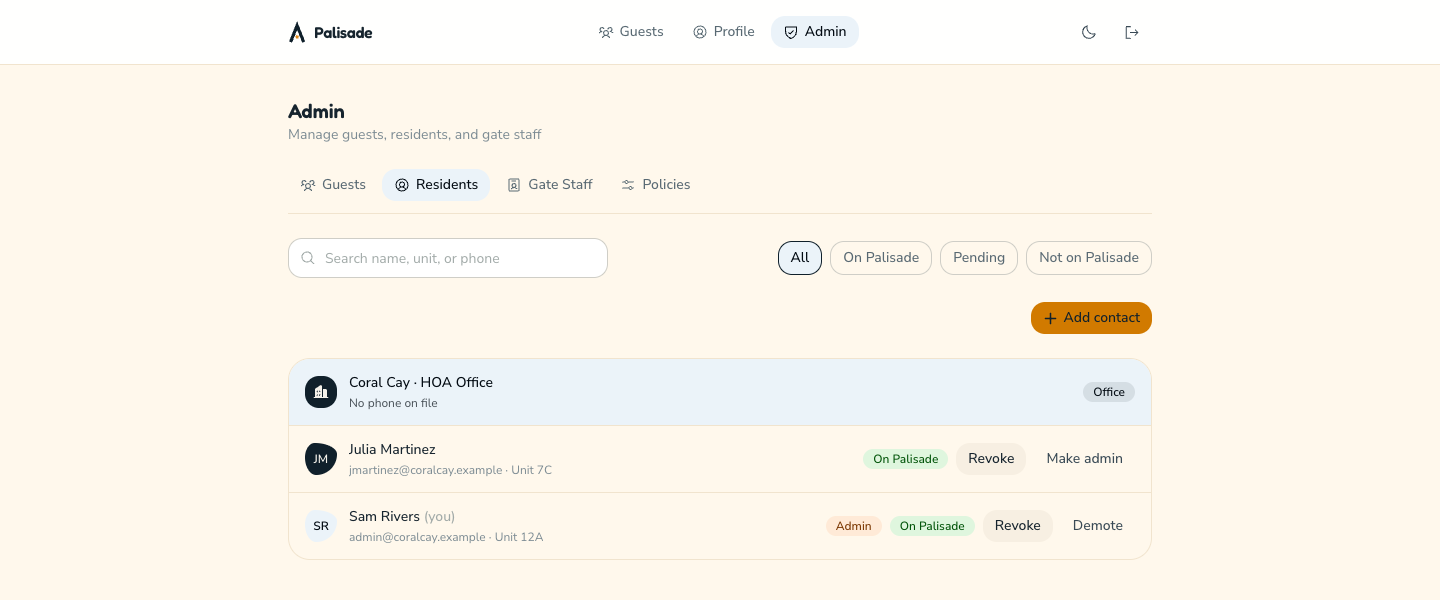Click Julia Martinez's JM avatar
1440x600 pixels.
point(321,459)
